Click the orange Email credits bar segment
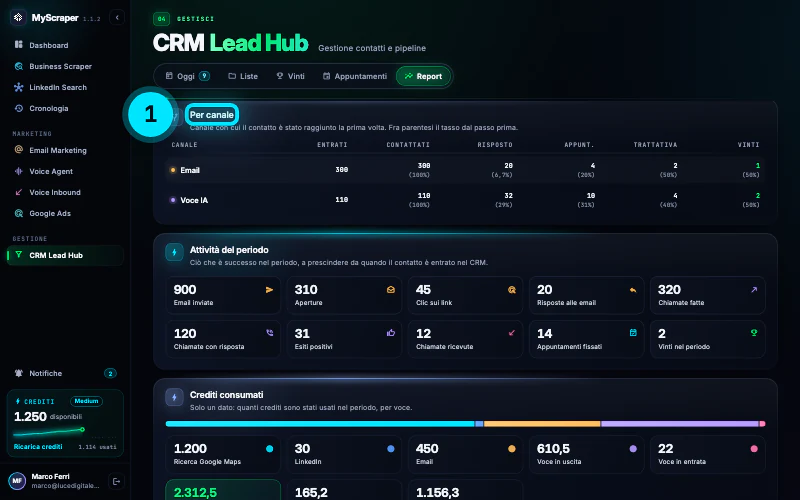 click(x=542, y=424)
